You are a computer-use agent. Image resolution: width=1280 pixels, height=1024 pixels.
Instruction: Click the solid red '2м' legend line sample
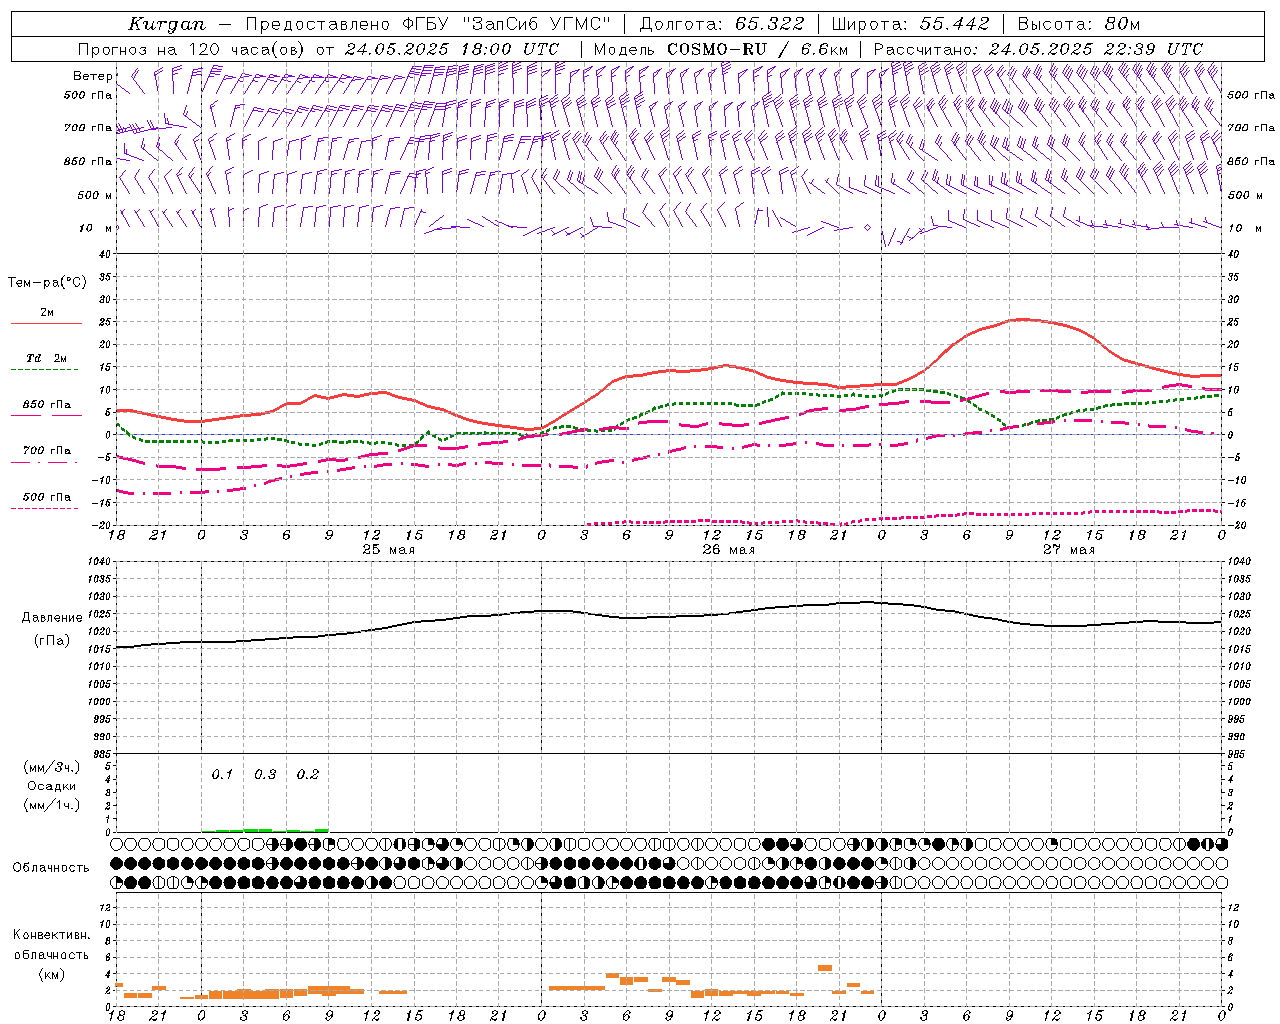(x=46, y=324)
